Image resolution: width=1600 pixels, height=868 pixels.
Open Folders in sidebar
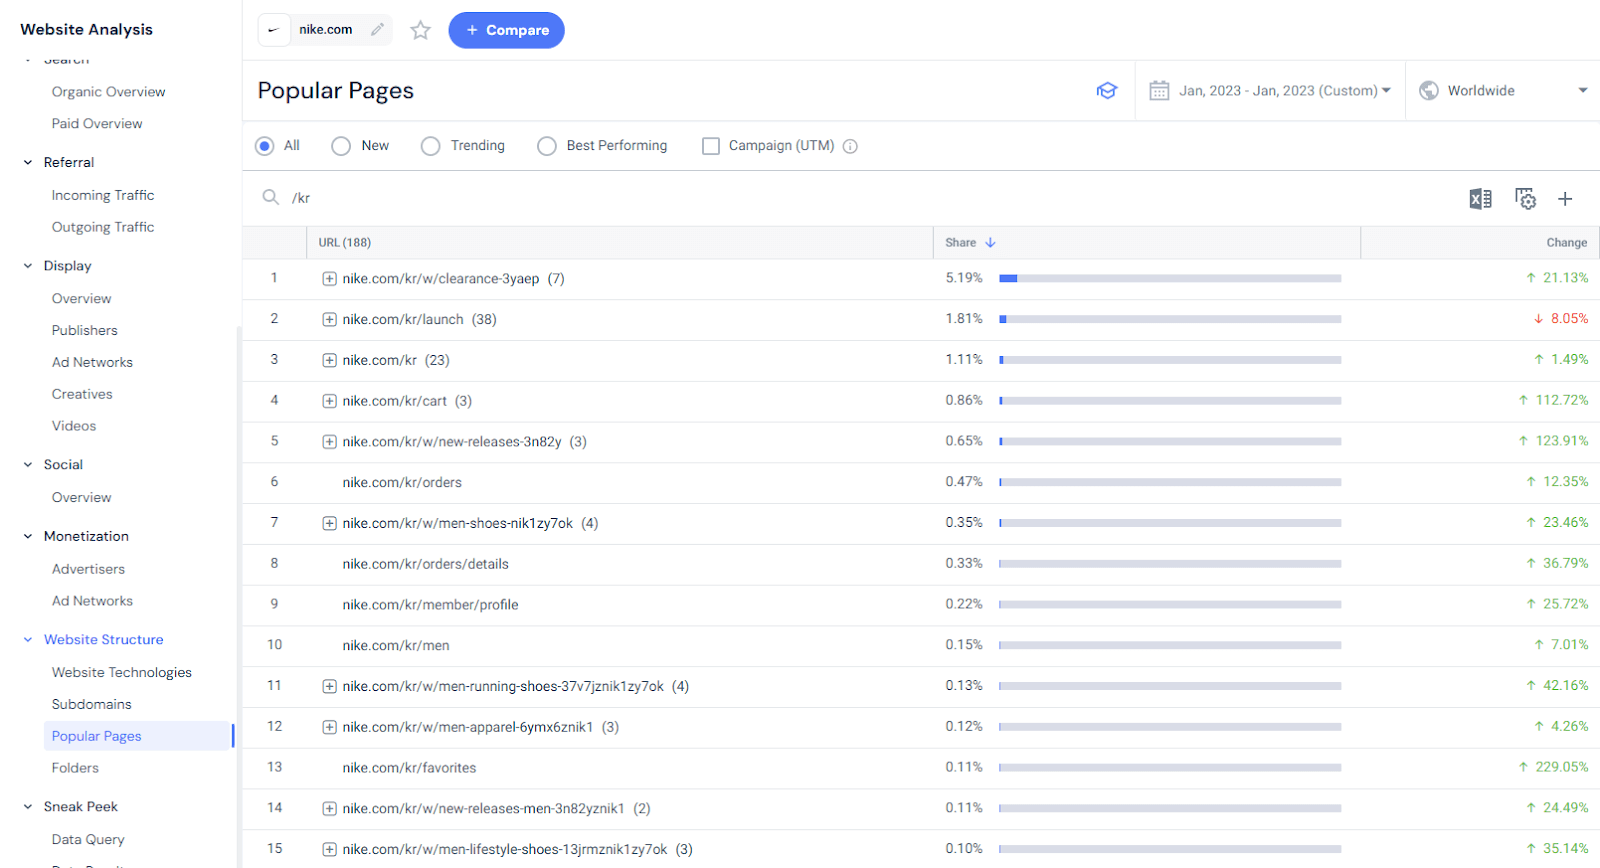point(75,768)
